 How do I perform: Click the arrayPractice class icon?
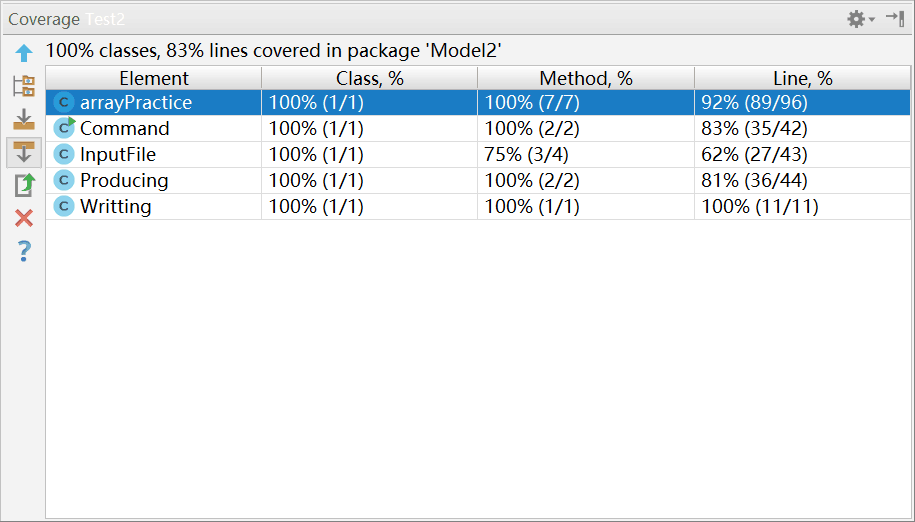point(64,103)
